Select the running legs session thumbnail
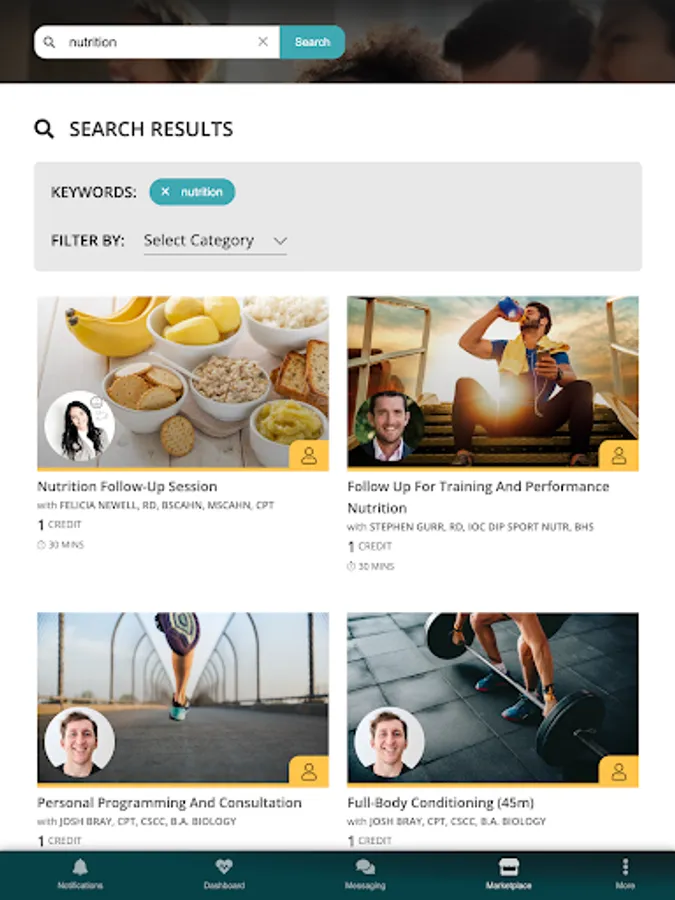The width and height of the screenshot is (675, 900). click(183, 697)
